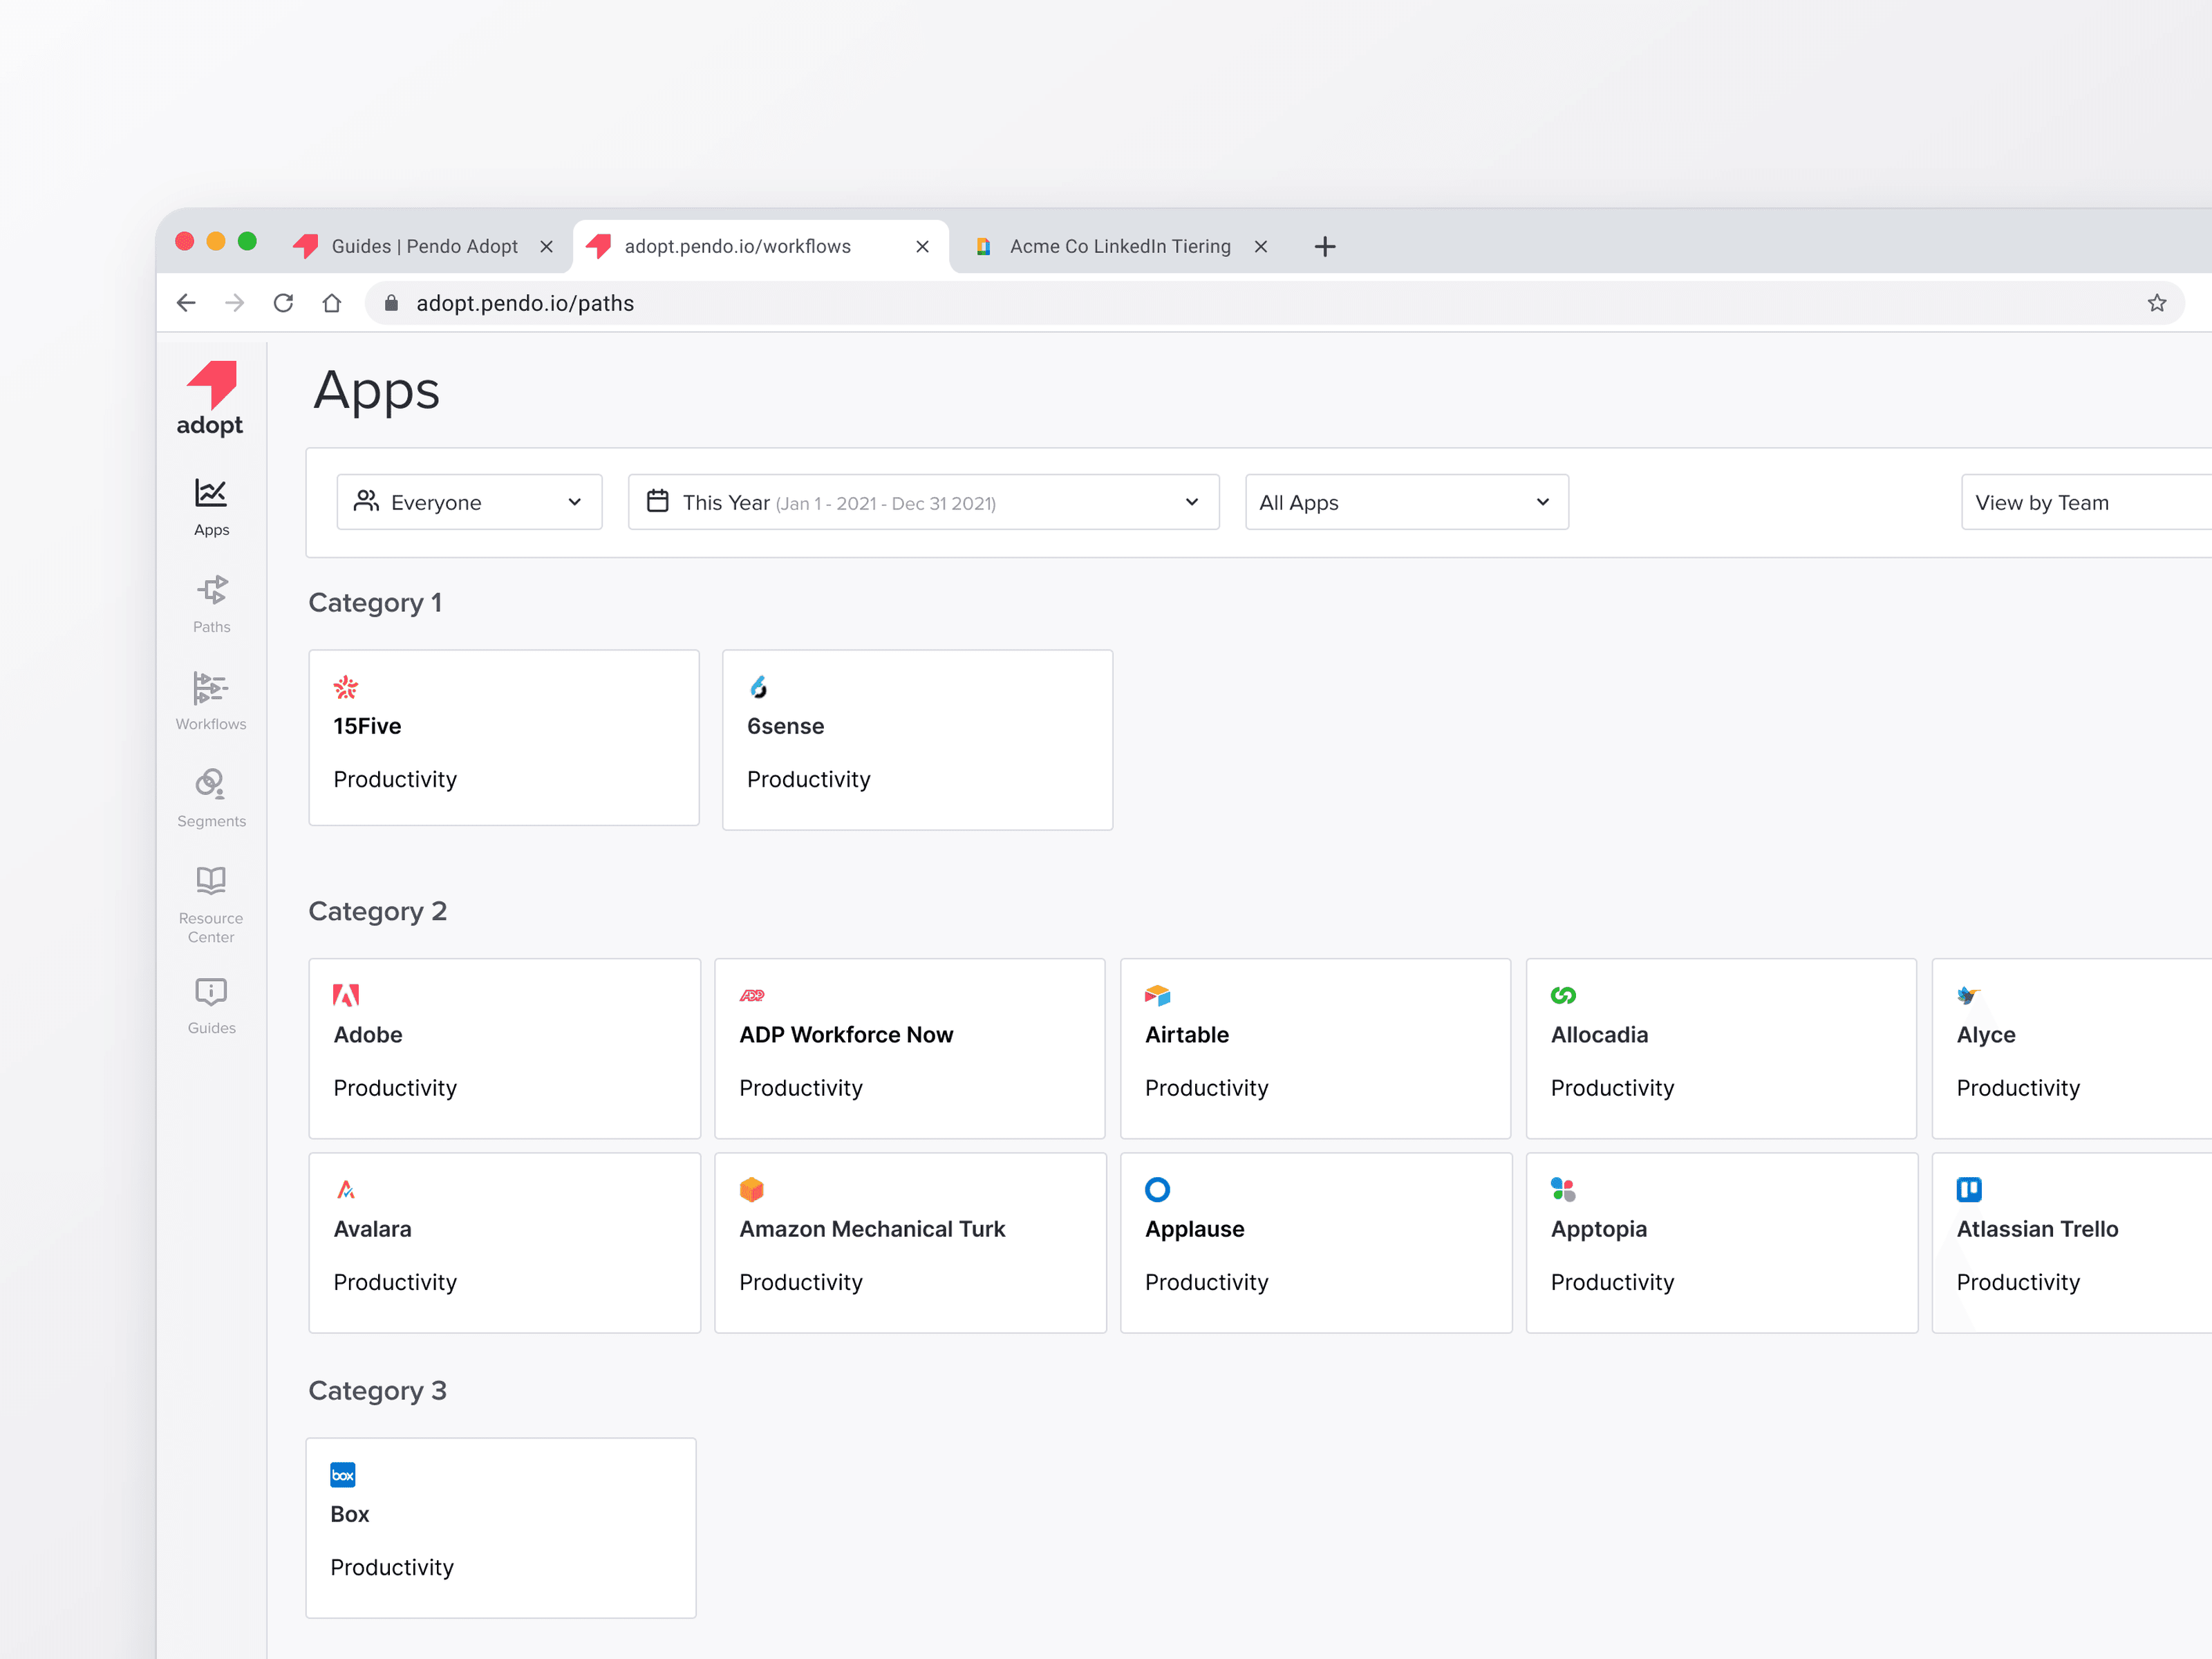The image size is (2212, 1659).
Task: Expand the All Apps filter dropdown
Action: tap(1407, 502)
